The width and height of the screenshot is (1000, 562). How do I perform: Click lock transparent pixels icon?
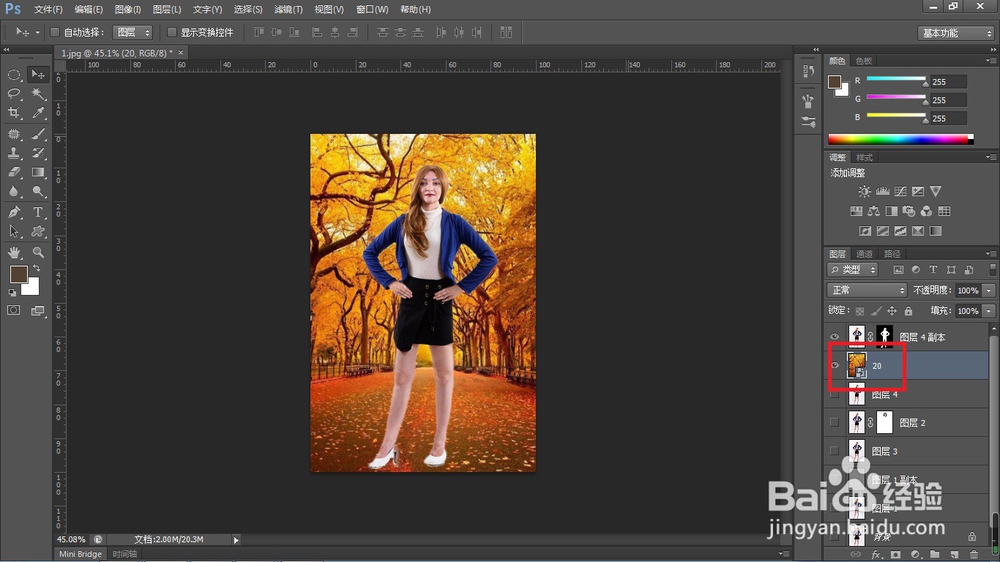[860, 311]
